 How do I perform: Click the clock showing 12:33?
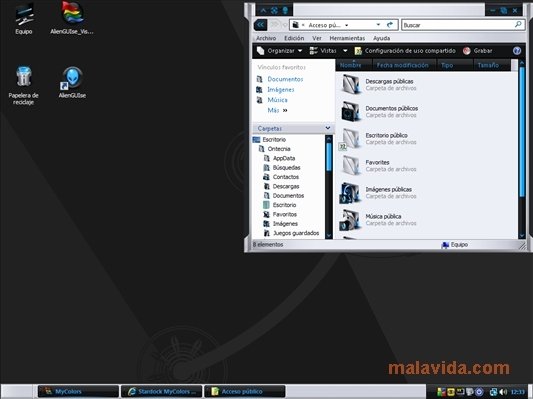pos(518,392)
